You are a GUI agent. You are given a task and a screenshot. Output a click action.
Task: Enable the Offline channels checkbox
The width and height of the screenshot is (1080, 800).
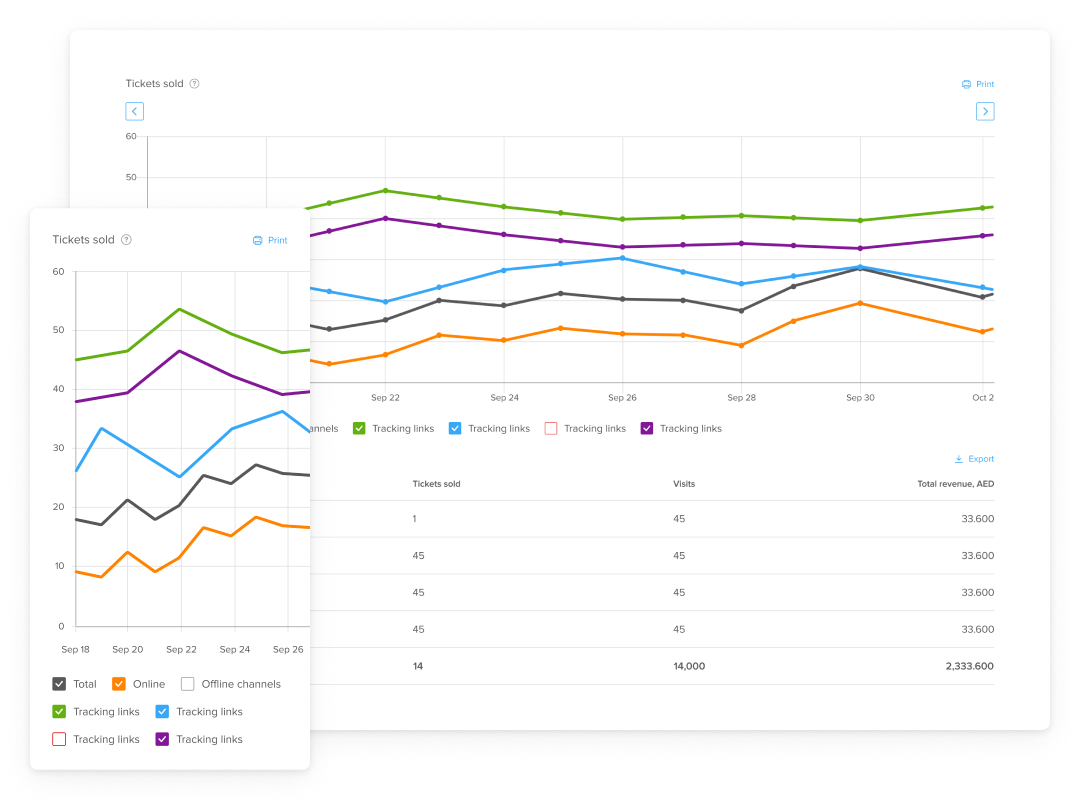pos(187,684)
